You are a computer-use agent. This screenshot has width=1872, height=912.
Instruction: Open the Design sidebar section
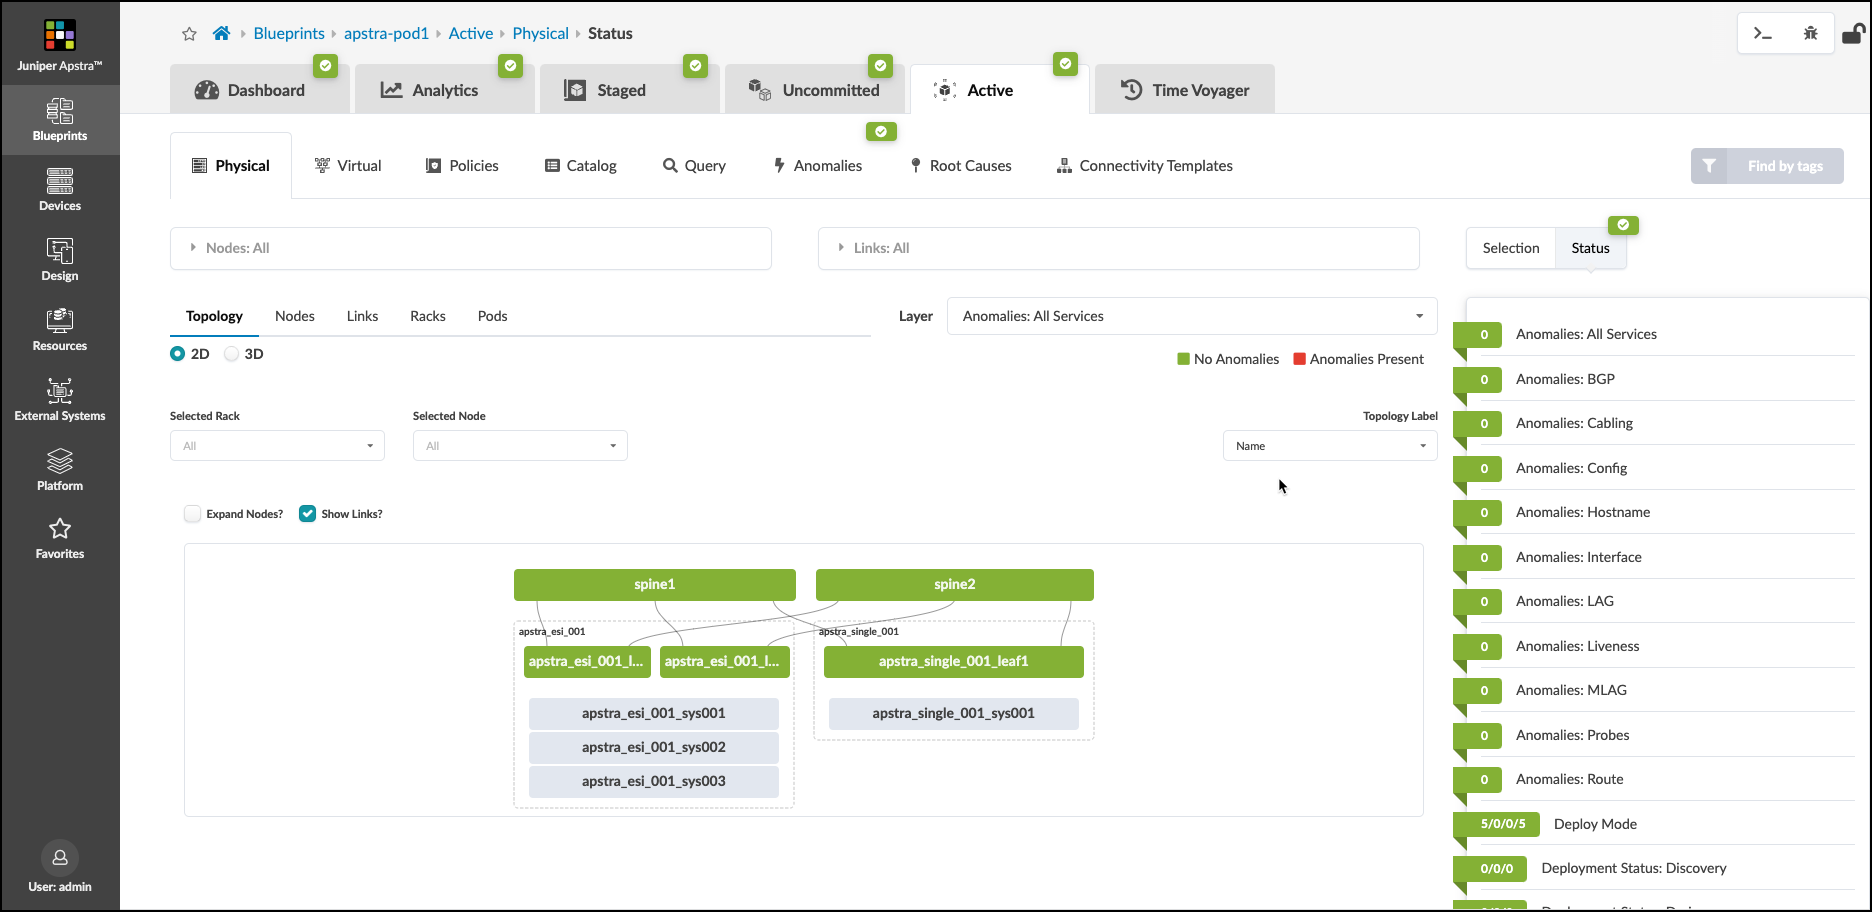[60, 260]
